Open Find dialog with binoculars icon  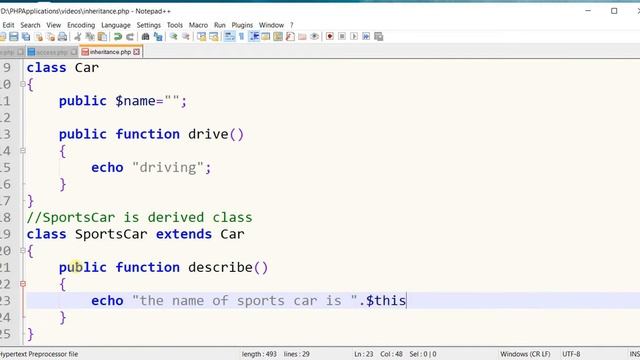tap(145, 37)
